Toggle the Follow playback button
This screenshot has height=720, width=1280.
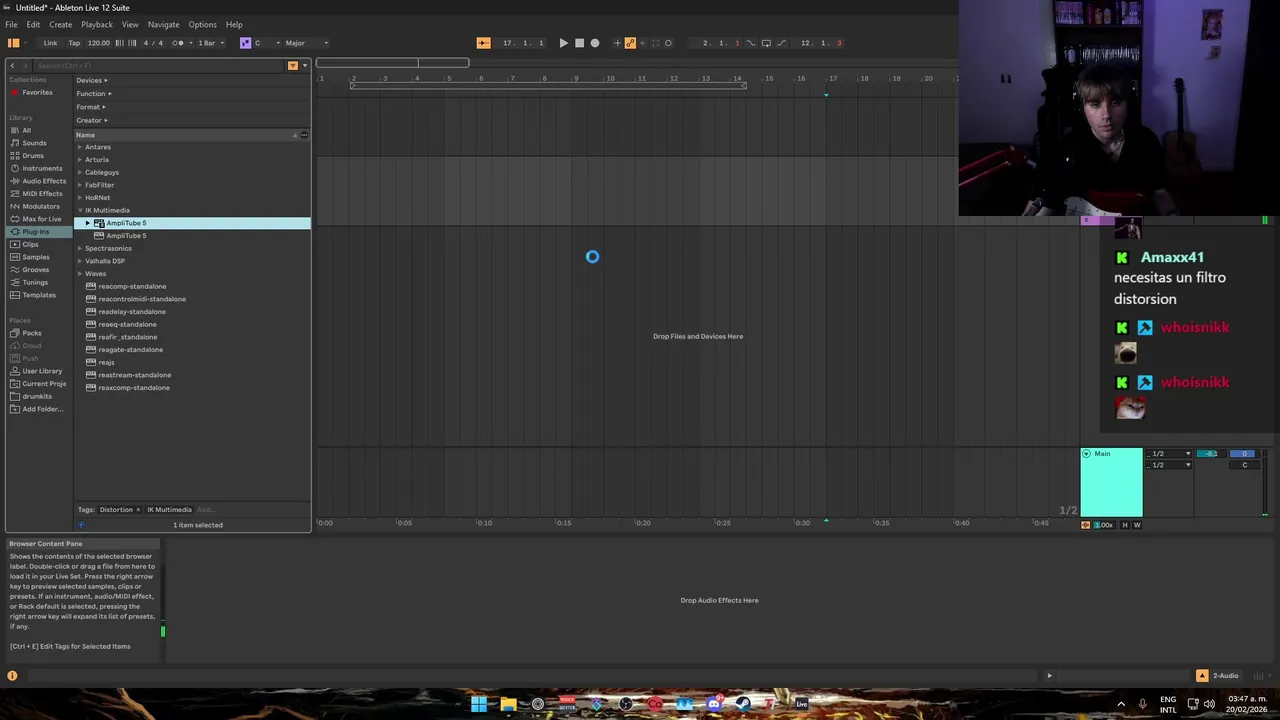tap(483, 43)
